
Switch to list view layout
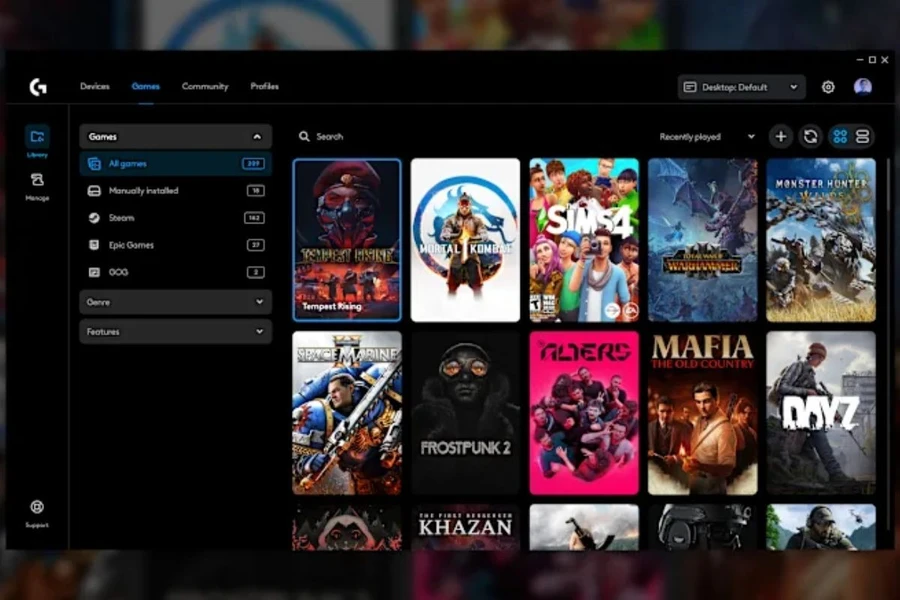862,137
